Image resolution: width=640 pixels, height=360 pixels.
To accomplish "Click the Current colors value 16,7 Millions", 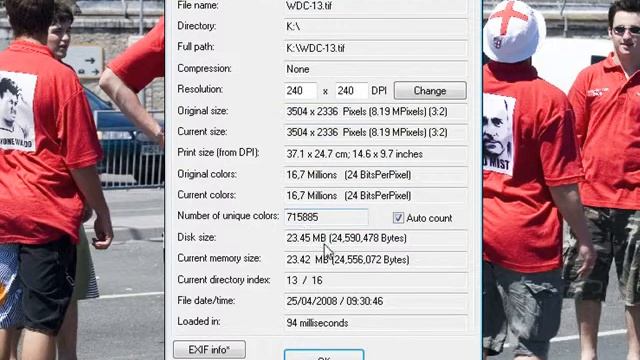I will (376, 196).
